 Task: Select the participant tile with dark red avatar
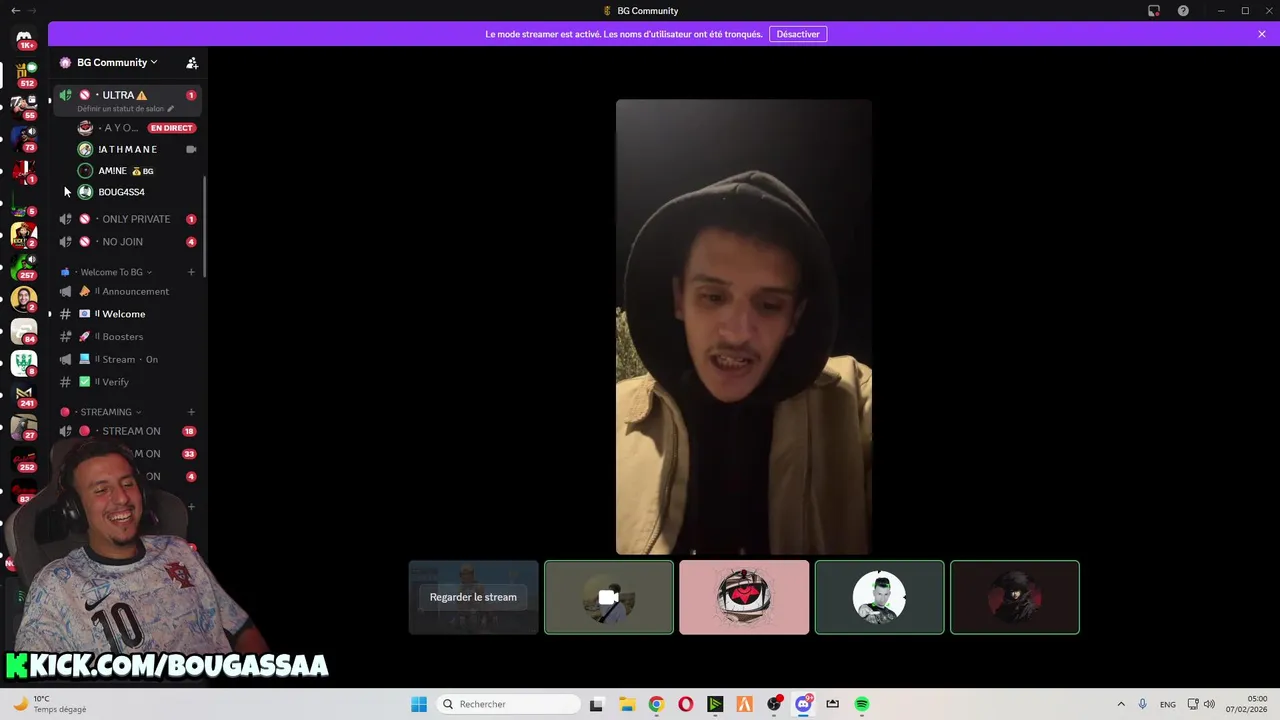(x=1015, y=597)
